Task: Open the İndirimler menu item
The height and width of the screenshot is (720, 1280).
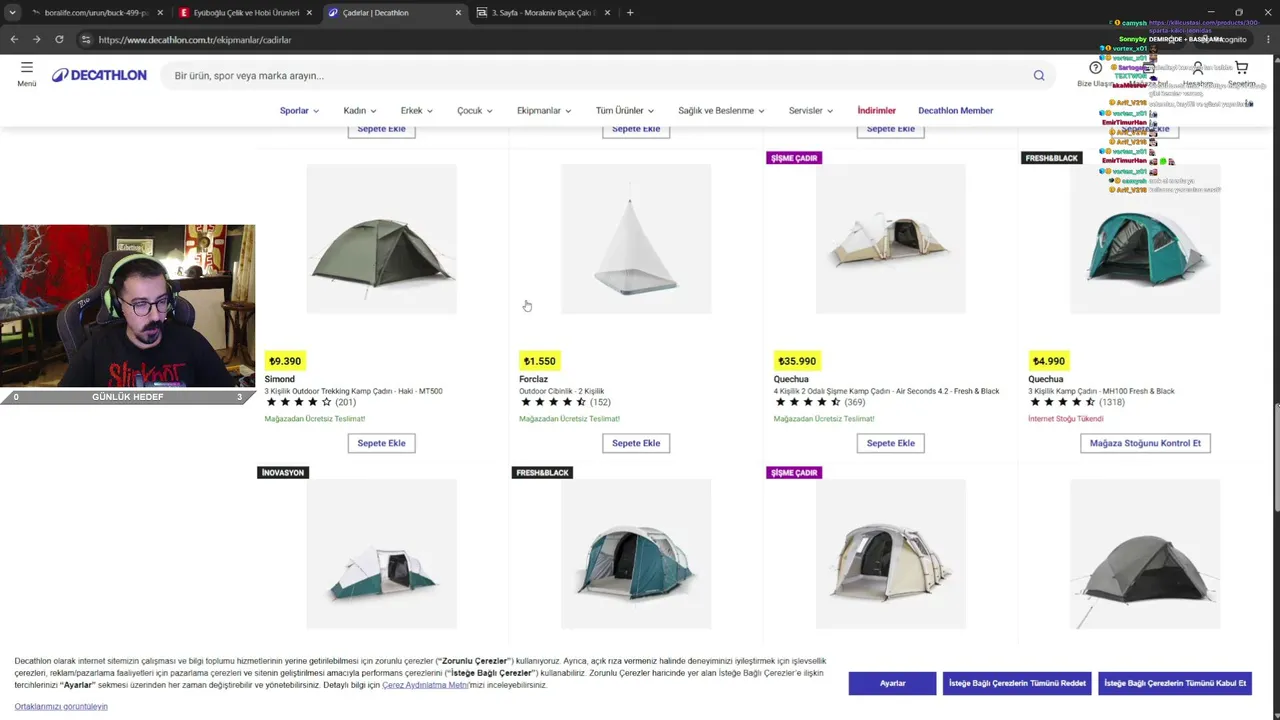Action: 876,110
